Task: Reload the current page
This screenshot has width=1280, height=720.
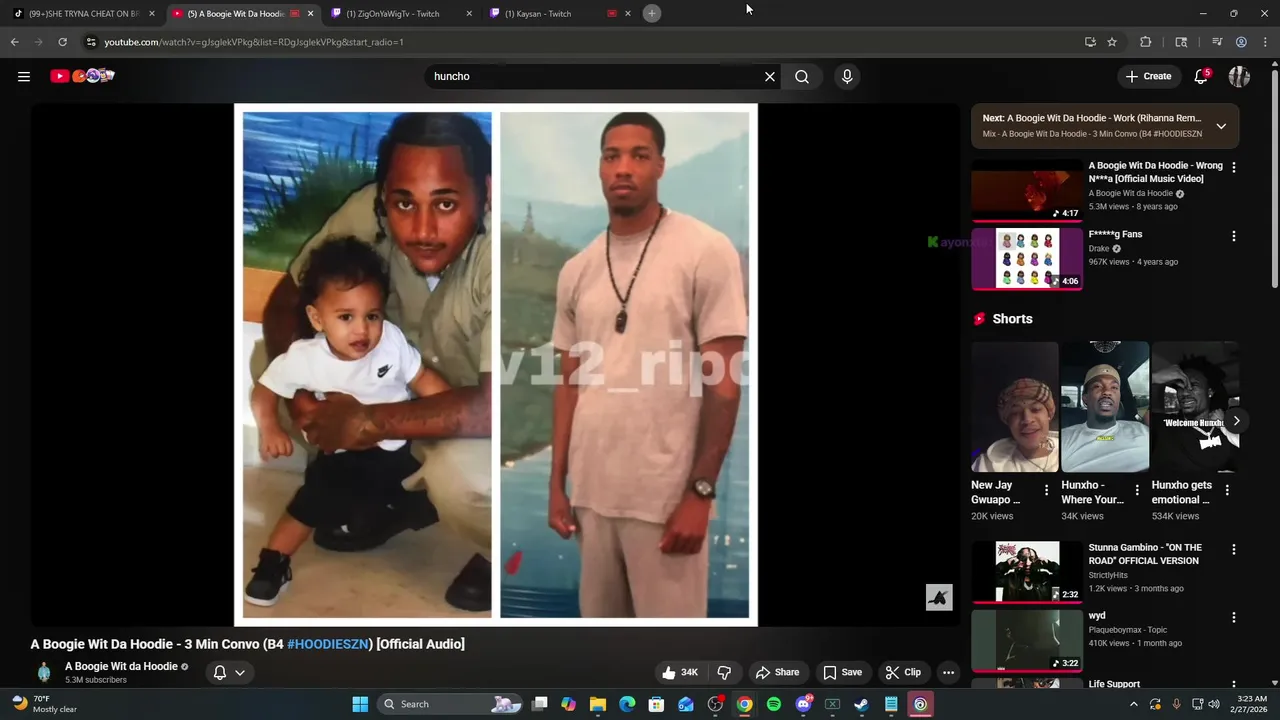Action: [62, 42]
